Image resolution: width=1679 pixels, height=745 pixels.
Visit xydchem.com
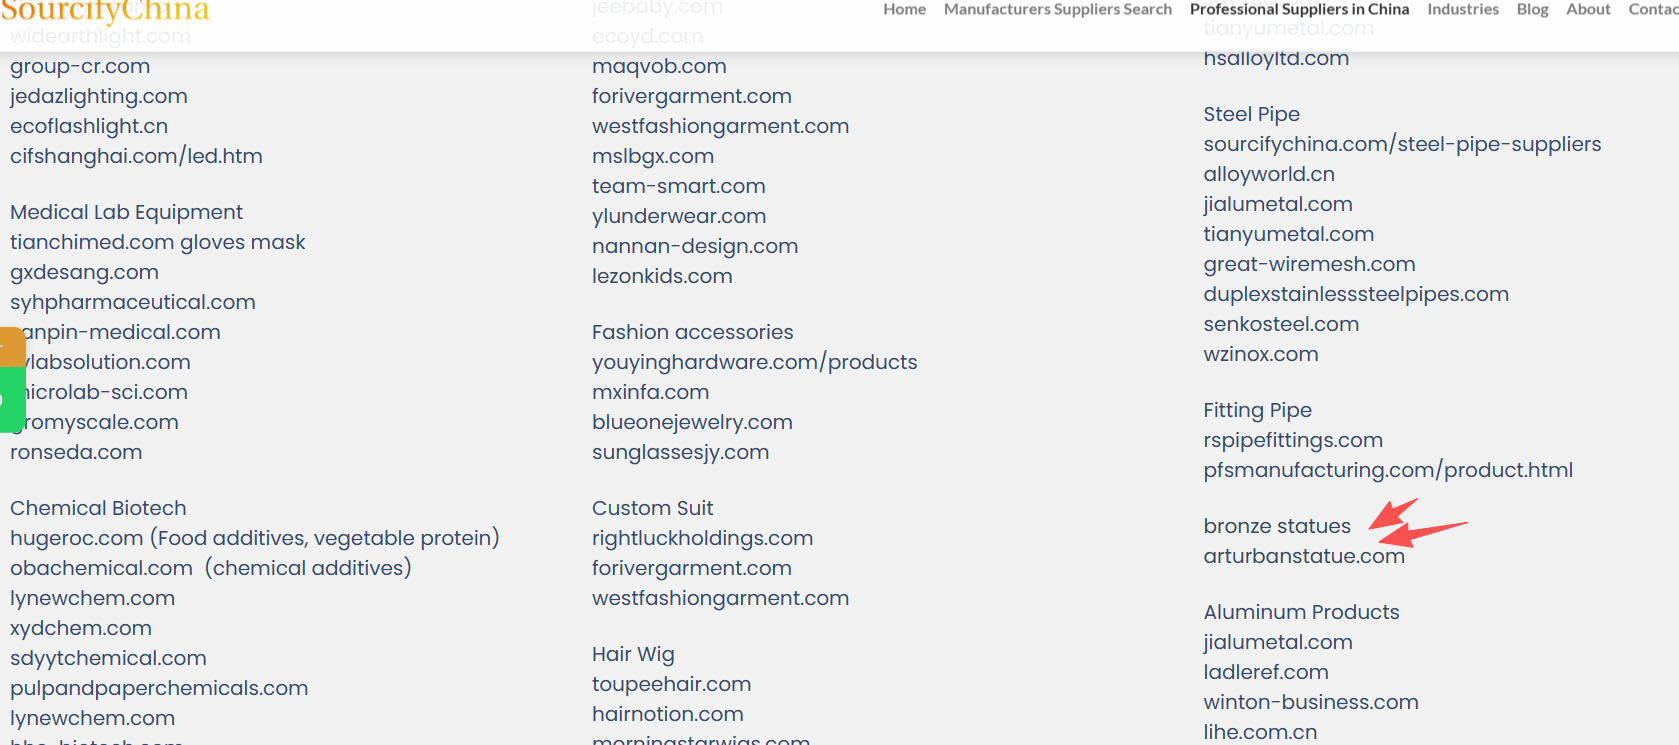click(81, 629)
